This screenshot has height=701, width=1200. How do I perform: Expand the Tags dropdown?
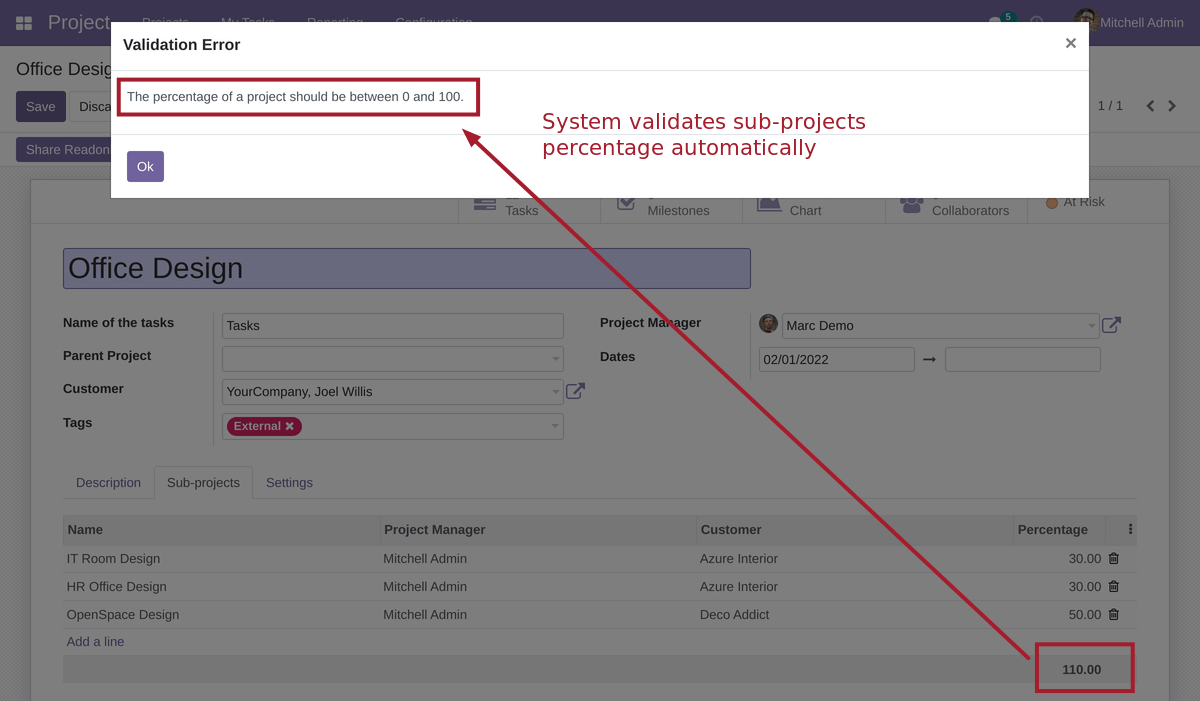click(x=555, y=426)
